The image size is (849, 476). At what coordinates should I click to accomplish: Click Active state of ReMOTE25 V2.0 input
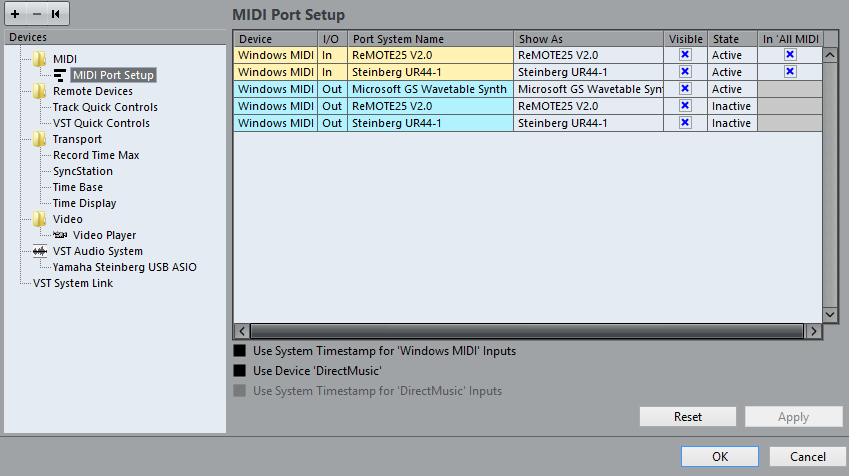pos(732,55)
